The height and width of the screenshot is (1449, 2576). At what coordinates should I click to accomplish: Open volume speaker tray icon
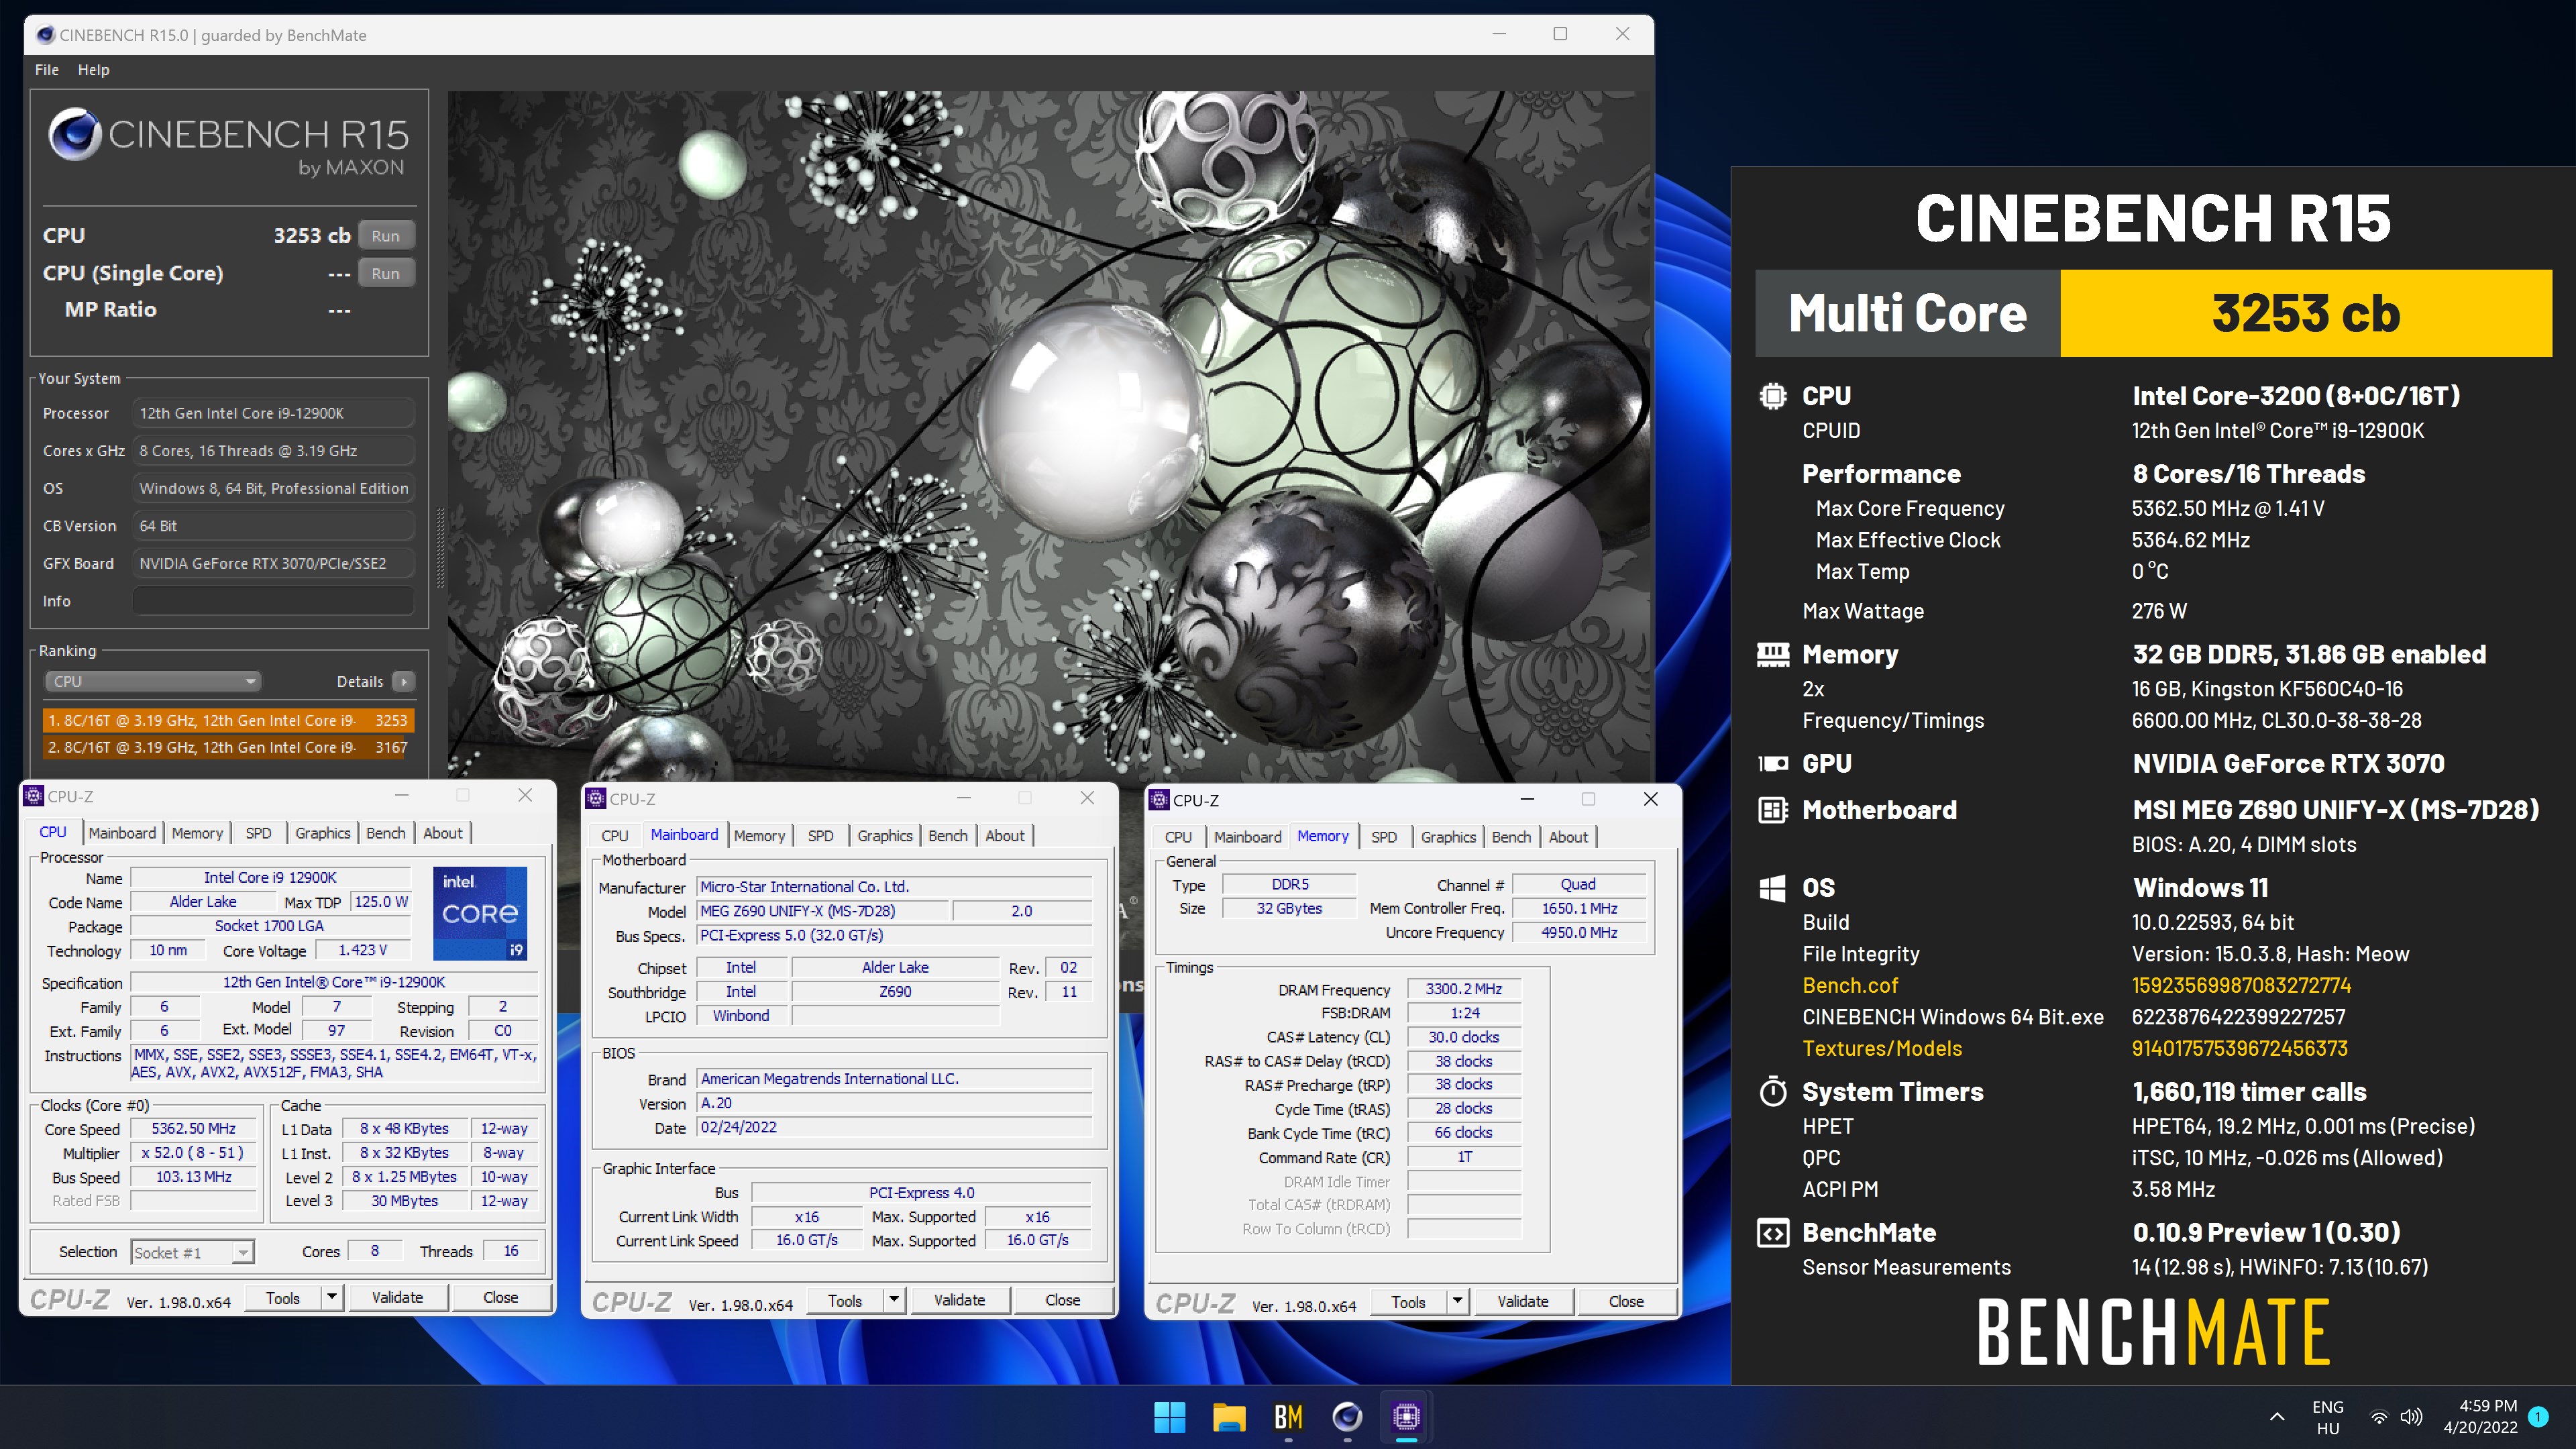2411,1417
